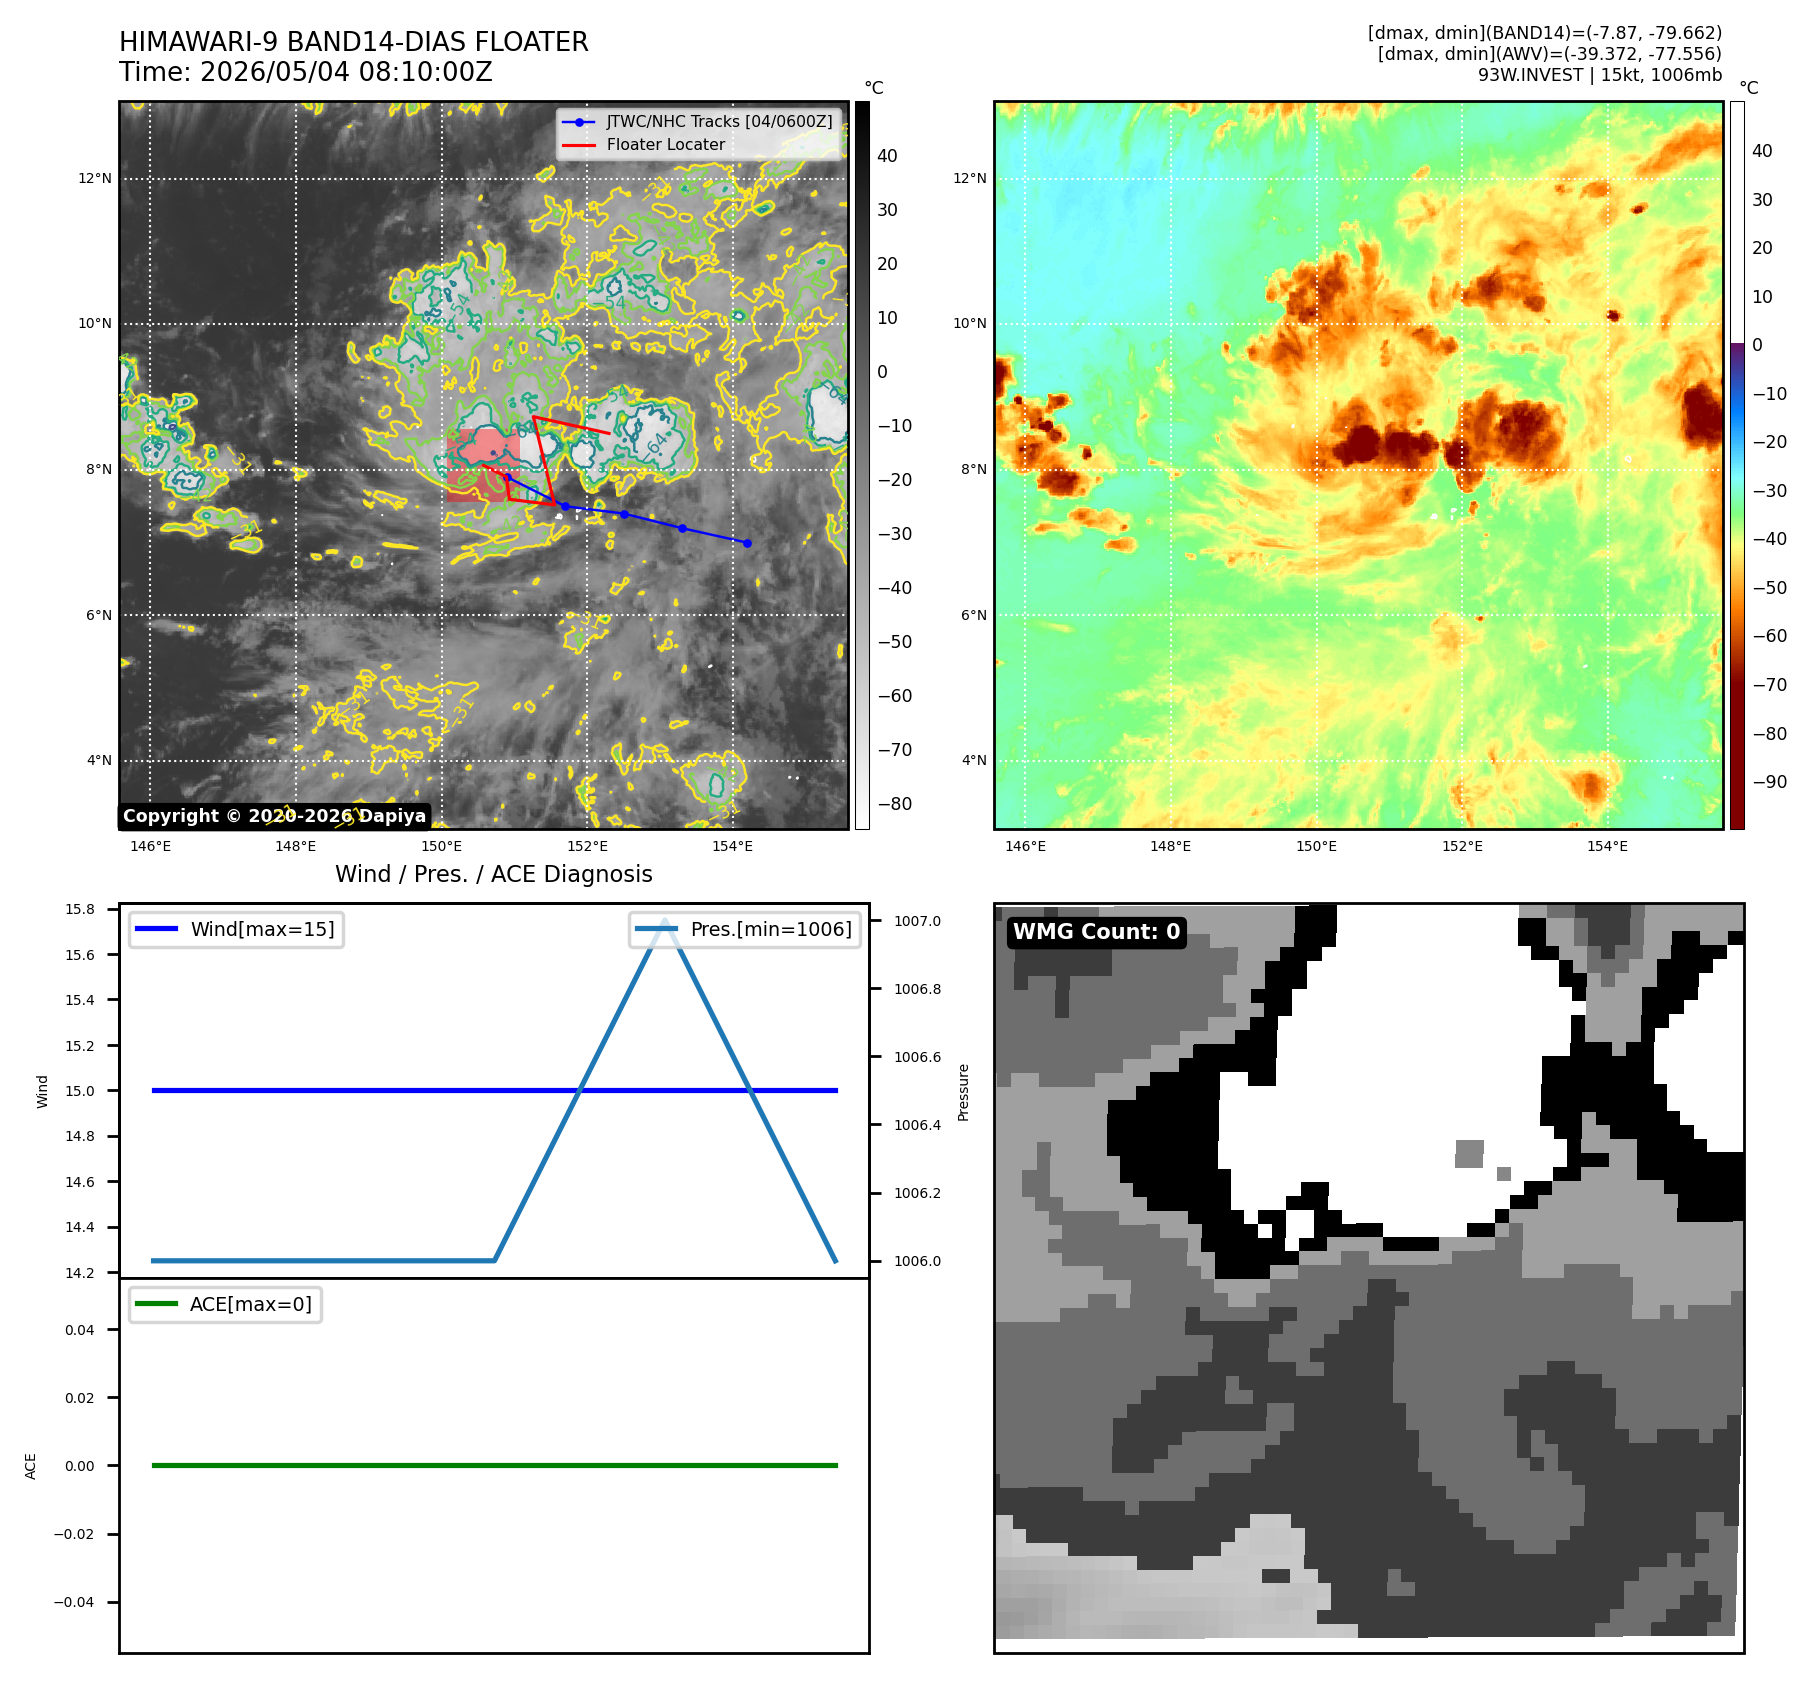This screenshot has height=1690, width=1813.
Task: Click the 93W.INVEST 15kt, 1006mb label
Action: (1600, 75)
